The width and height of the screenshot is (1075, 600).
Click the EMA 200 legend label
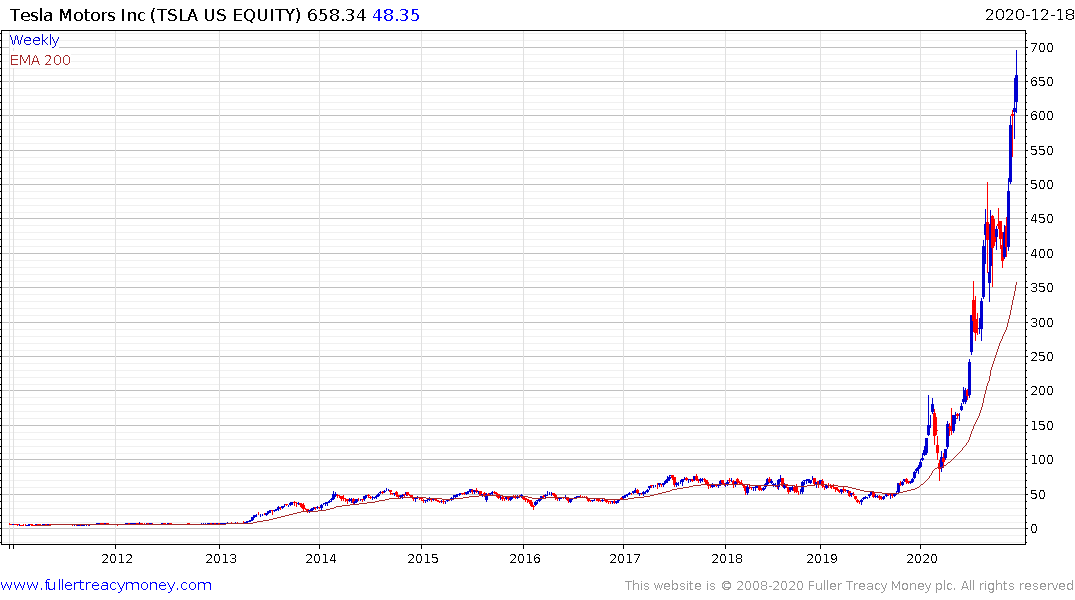40,60
